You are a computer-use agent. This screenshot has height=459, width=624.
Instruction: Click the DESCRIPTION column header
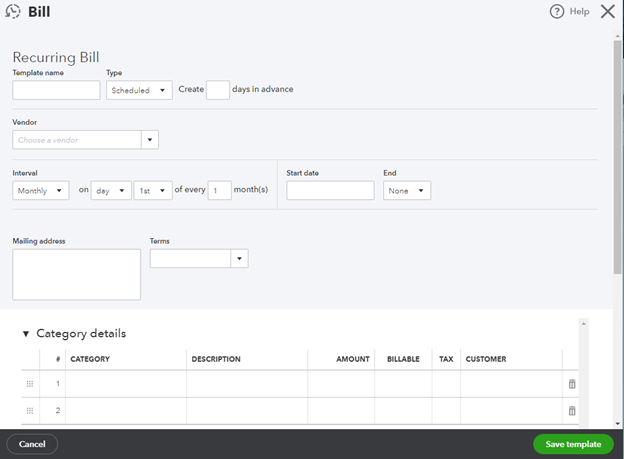[216, 359]
